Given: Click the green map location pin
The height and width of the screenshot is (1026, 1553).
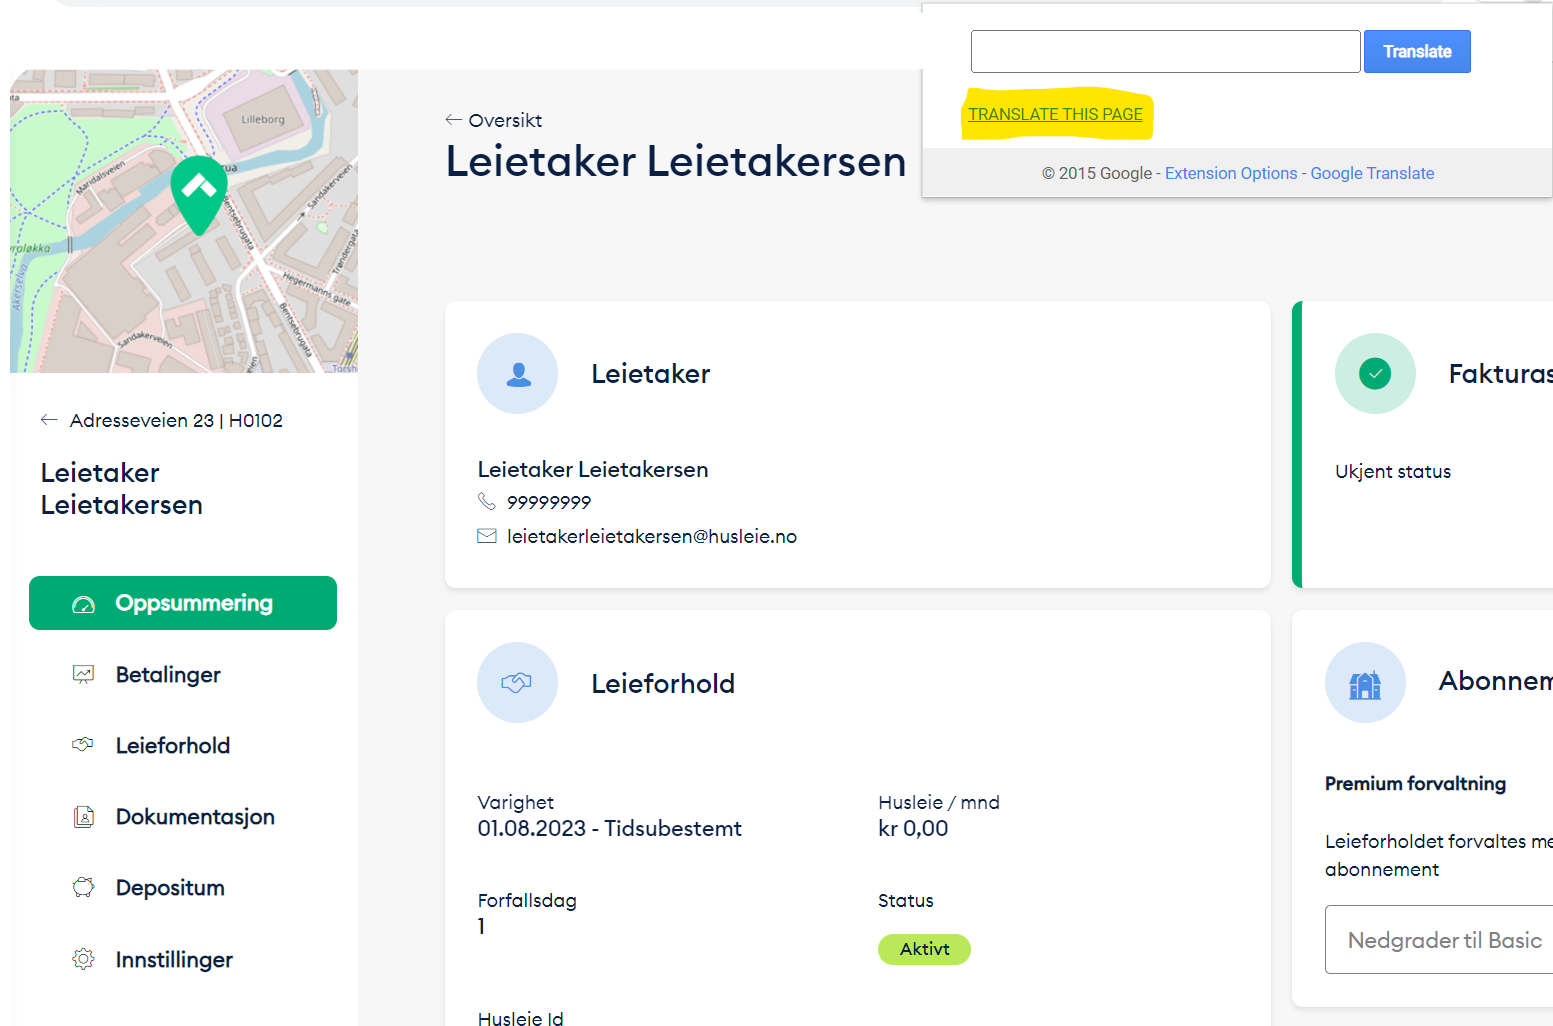Looking at the screenshot, I should pyautogui.click(x=199, y=192).
